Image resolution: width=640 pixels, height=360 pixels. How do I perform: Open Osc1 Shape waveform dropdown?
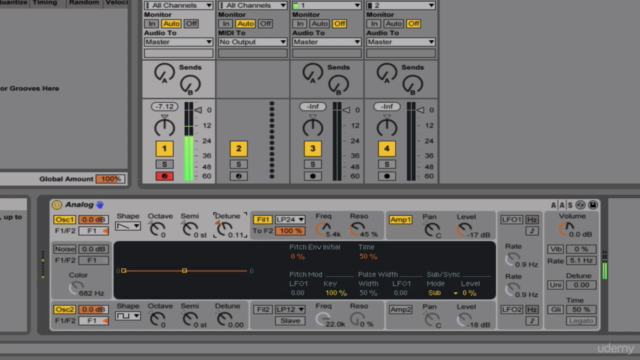128,226
